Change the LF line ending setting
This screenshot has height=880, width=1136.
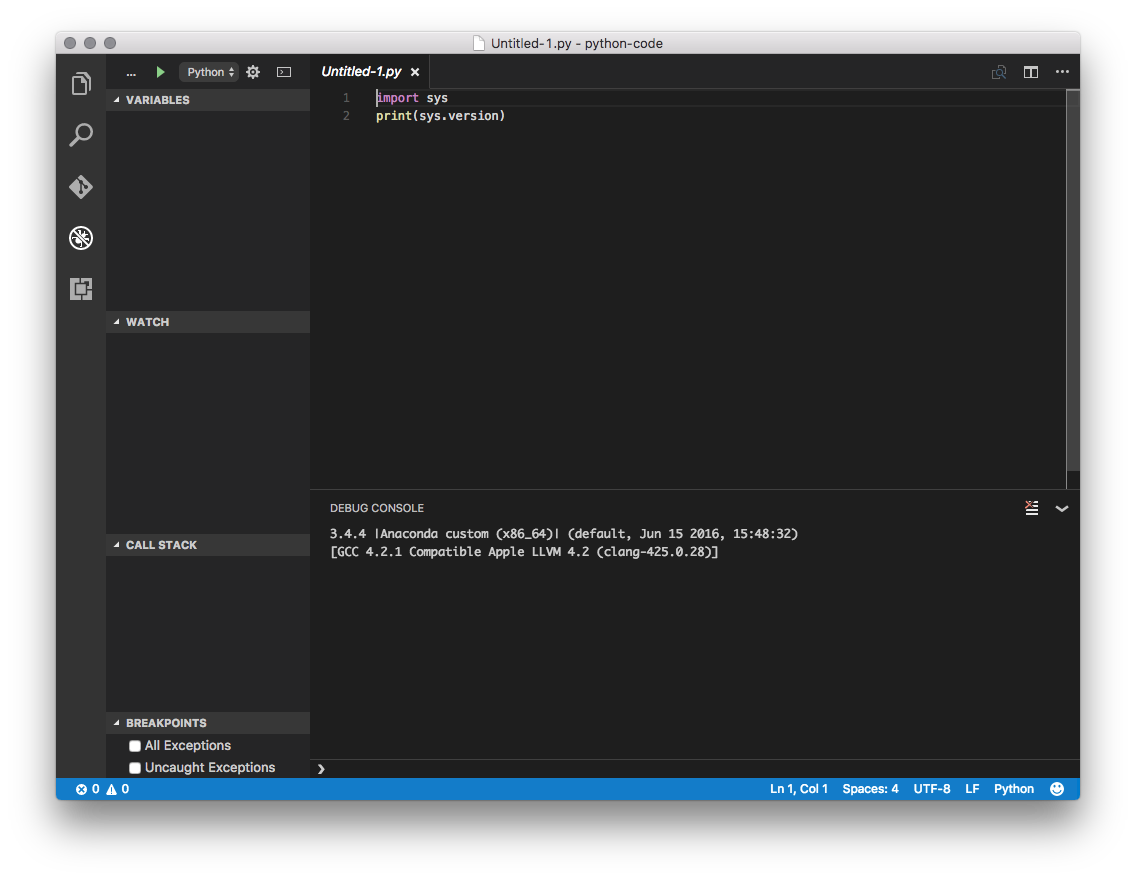(972, 789)
